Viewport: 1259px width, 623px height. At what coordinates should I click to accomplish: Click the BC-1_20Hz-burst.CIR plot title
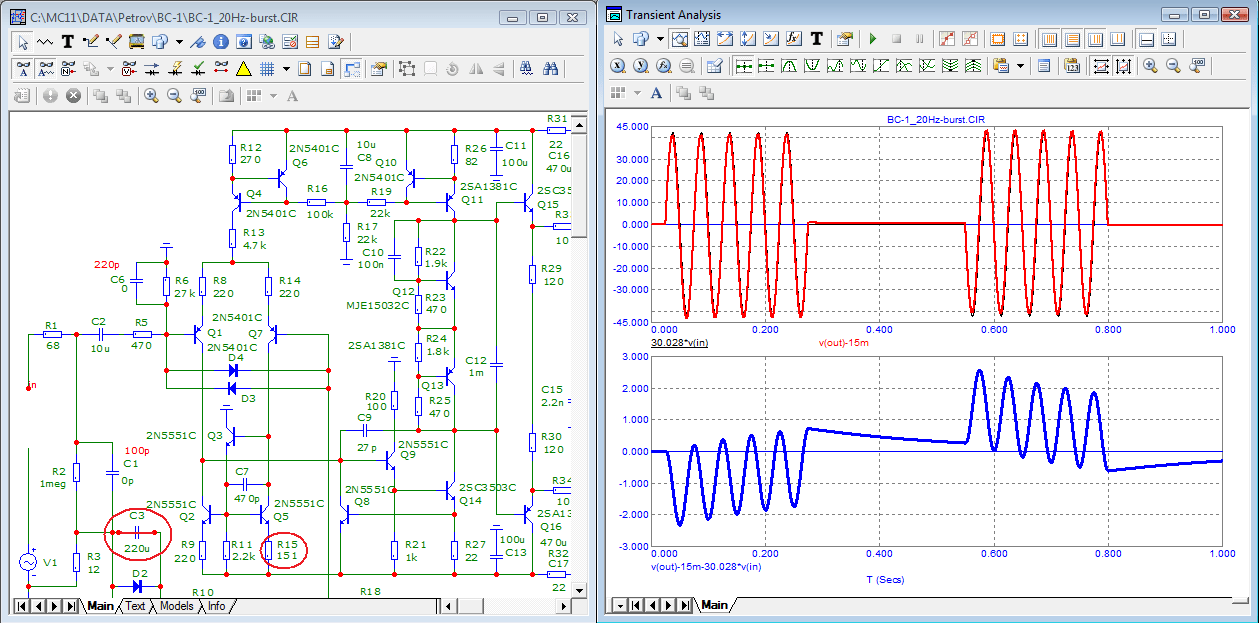coord(937,118)
